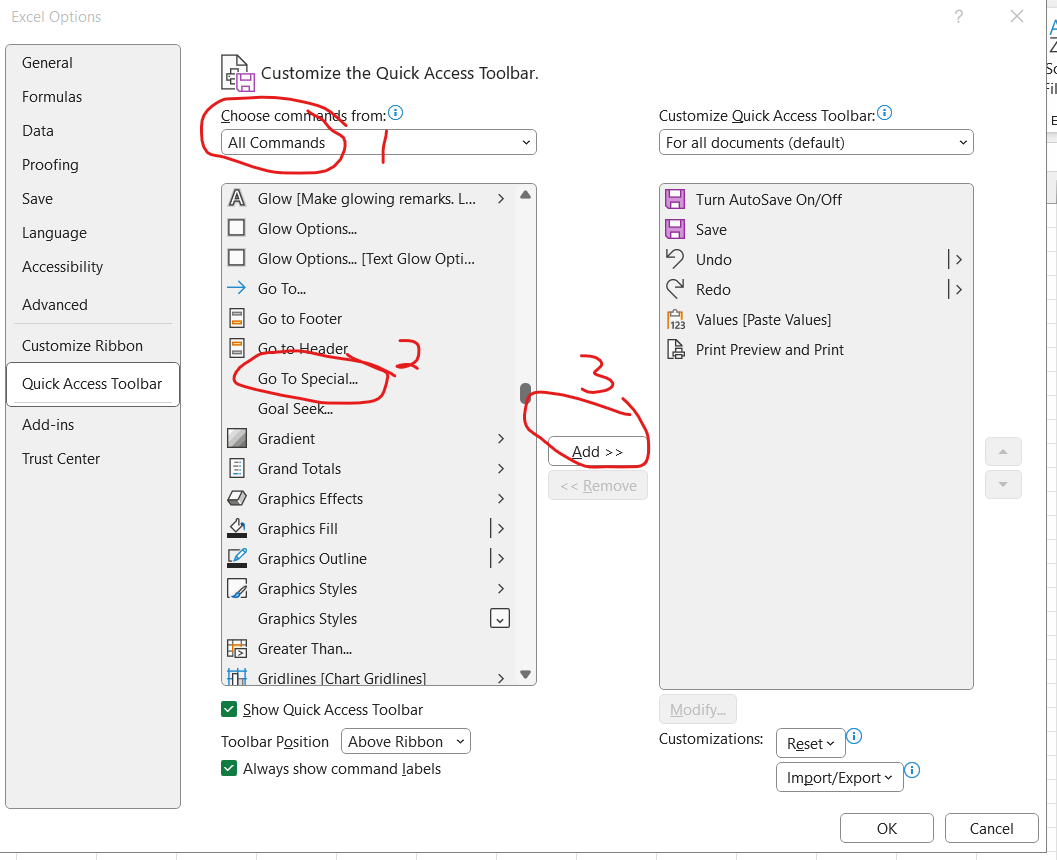1057x860 pixels.
Task: Toggle Always show command labels checkbox
Action: pos(229,768)
